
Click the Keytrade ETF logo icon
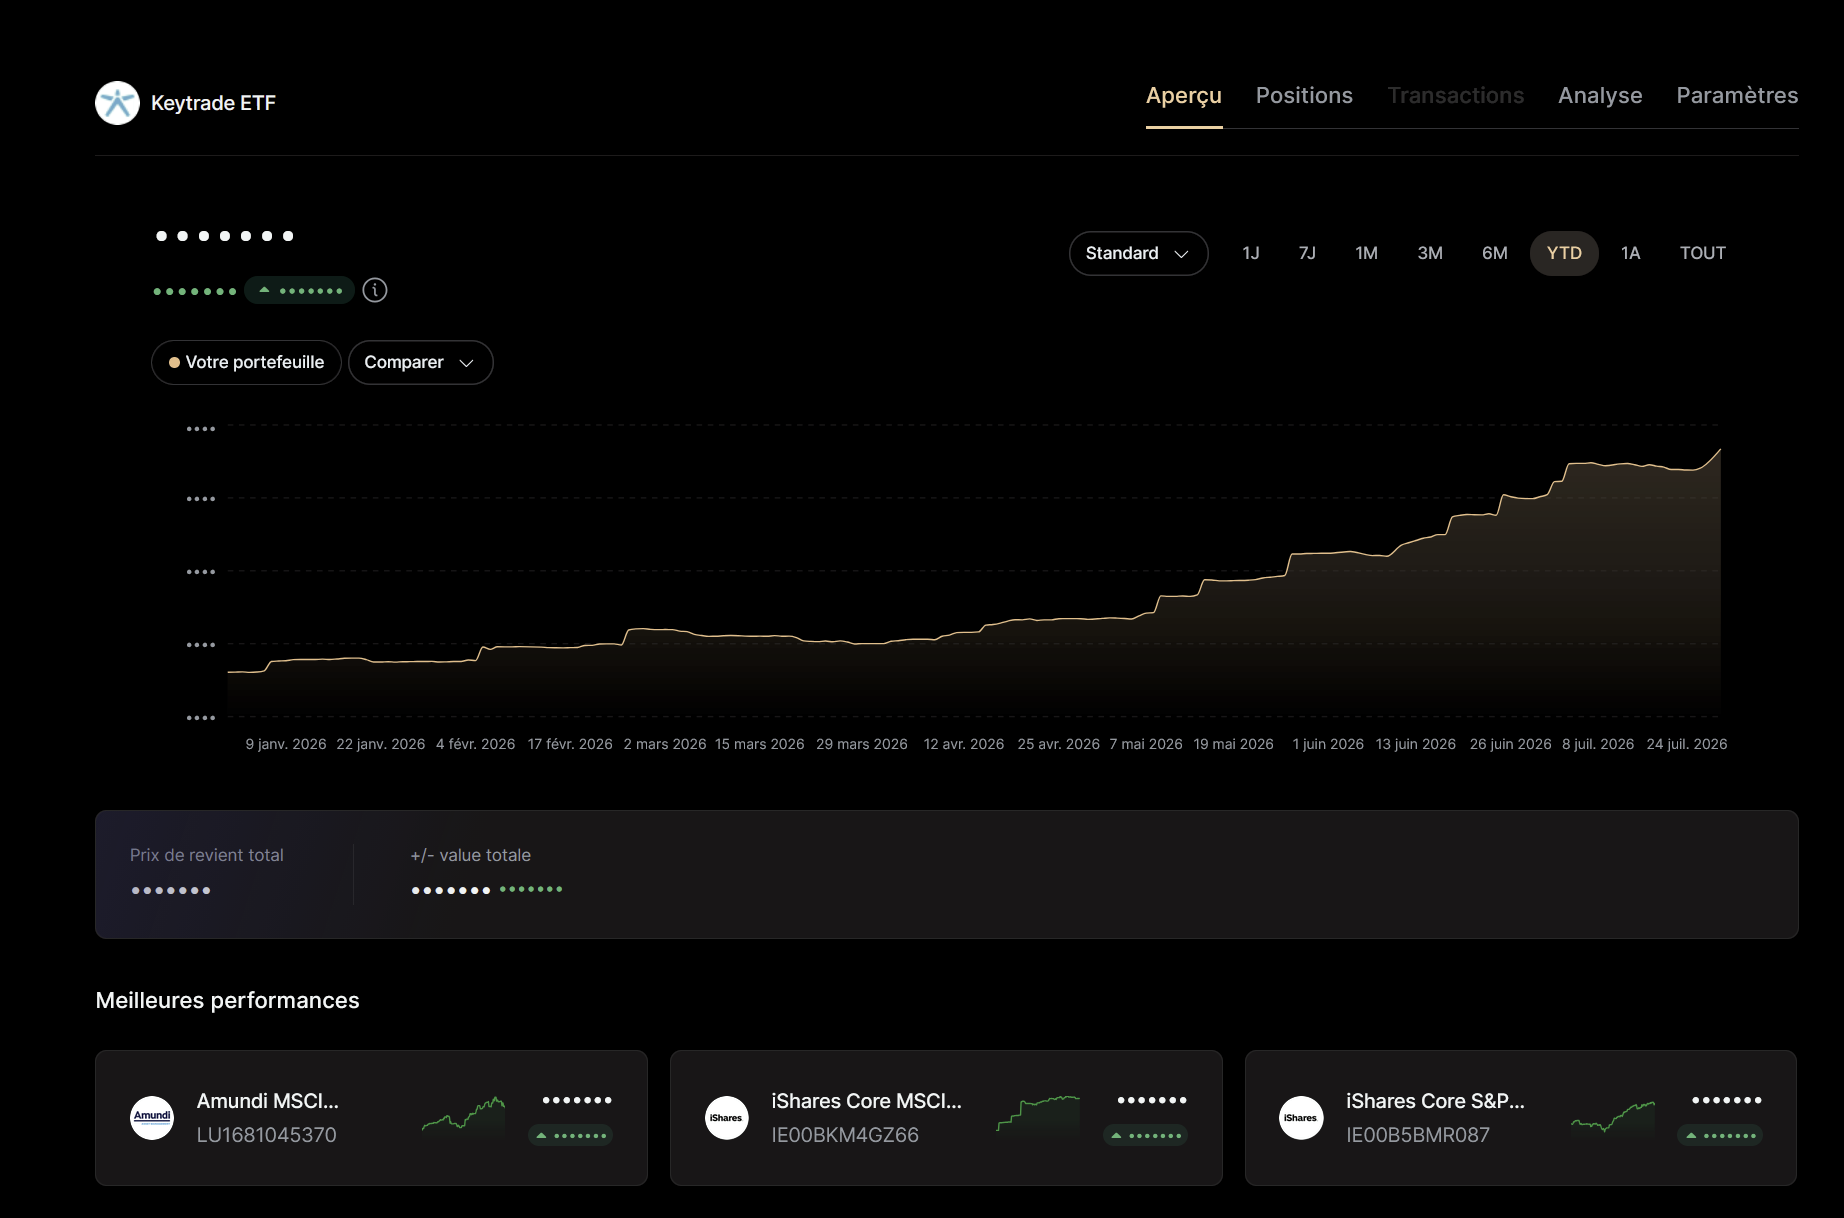[x=117, y=103]
